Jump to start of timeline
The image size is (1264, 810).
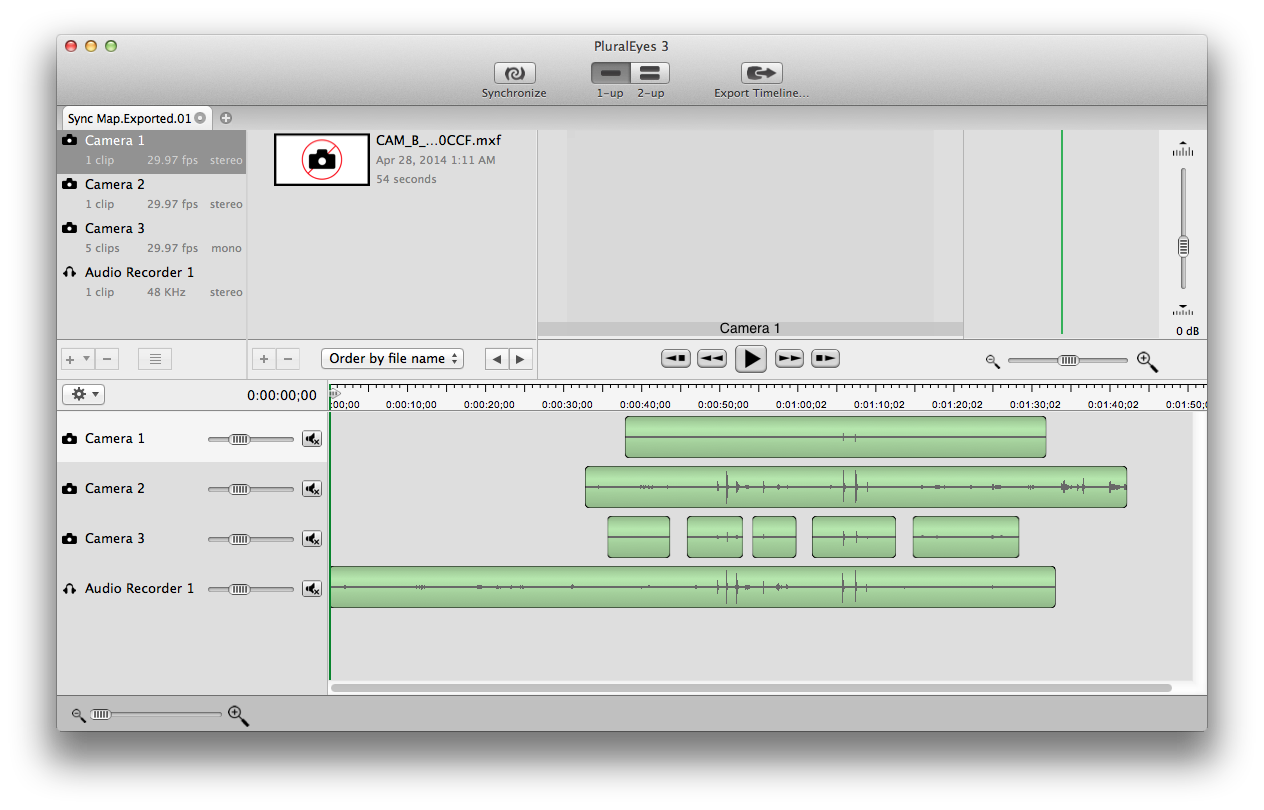[676, 358]
